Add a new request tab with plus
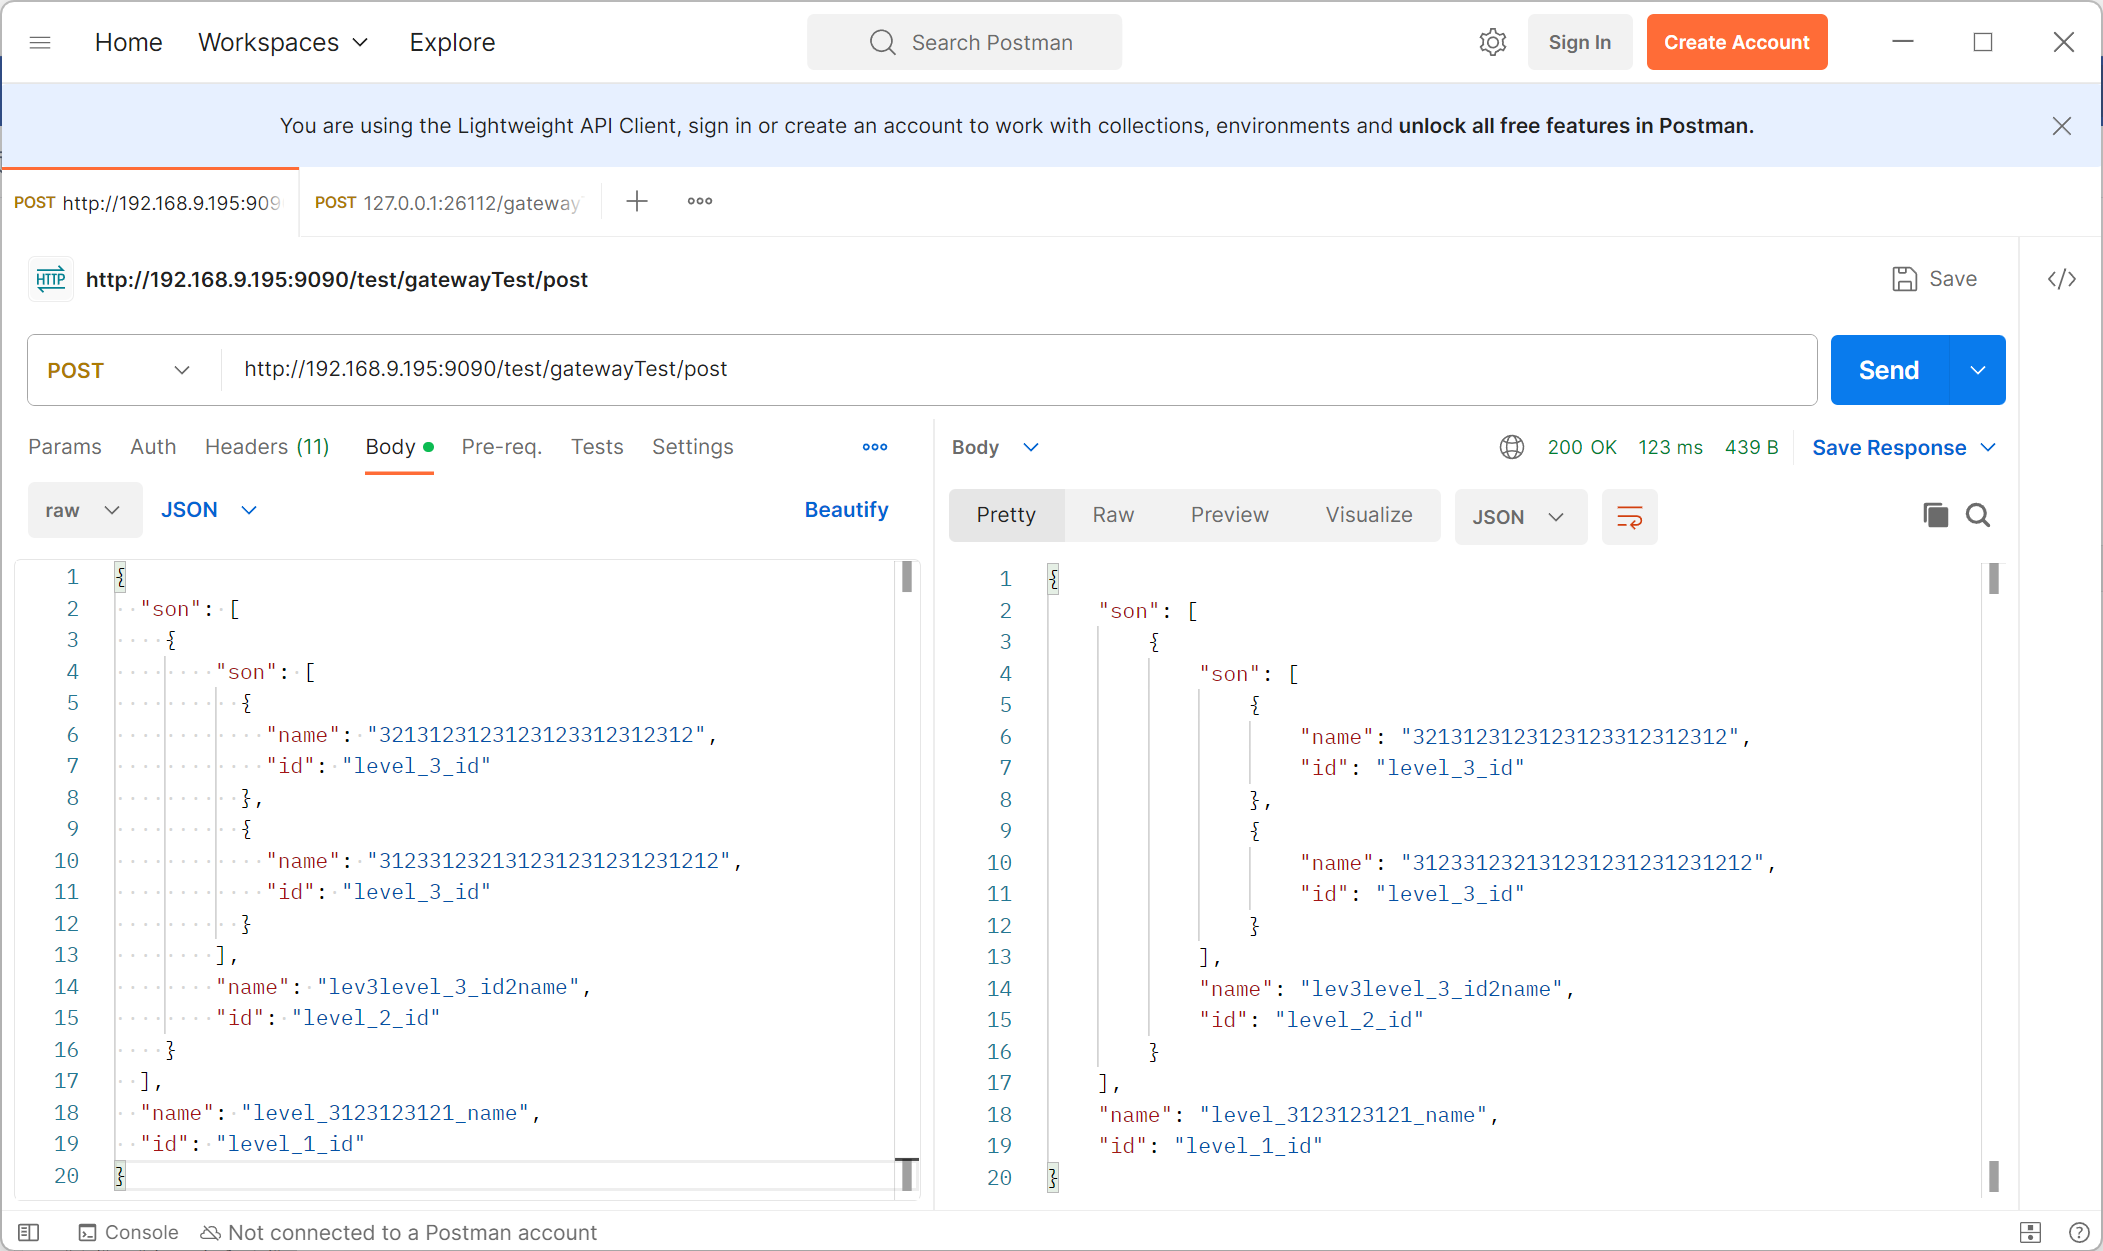Image resolution: width=2103 pixels, height=1251 pixels. coord(637,201)
